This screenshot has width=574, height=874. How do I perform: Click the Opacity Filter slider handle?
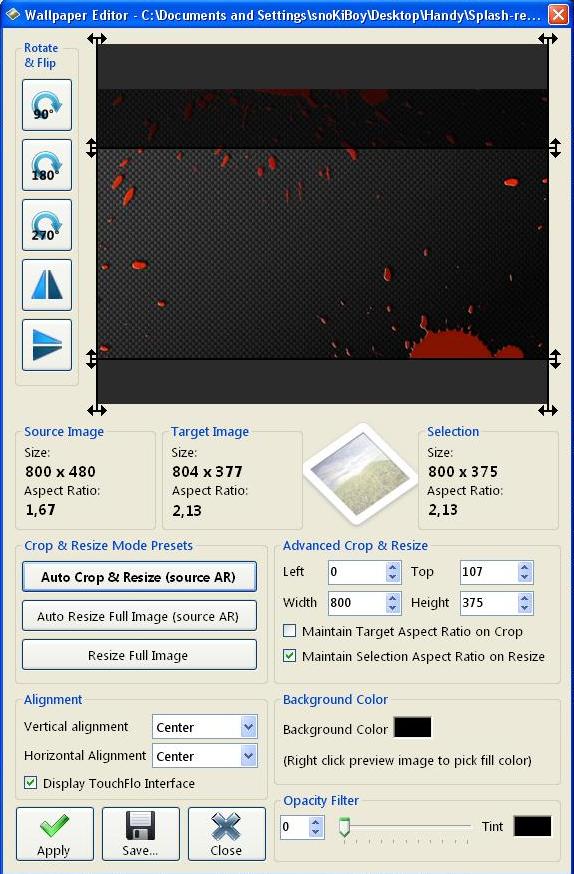tap(344, 827)
